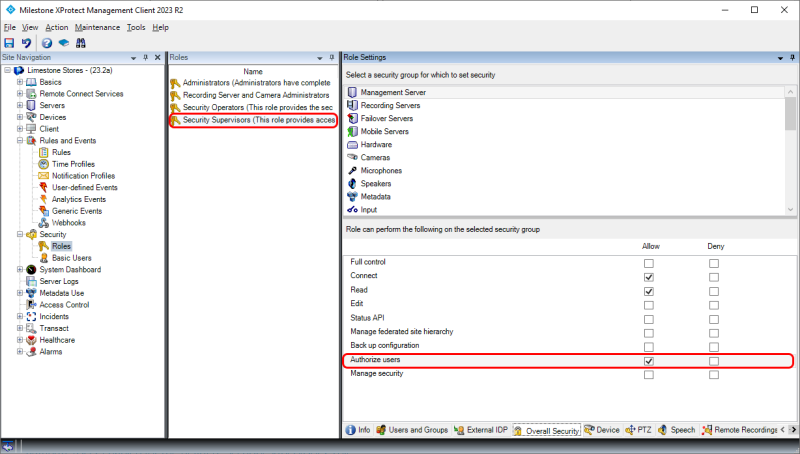Click the Mobile Servers group icon
This screenshot has height=454, width=800.
[x=352, y=132]
